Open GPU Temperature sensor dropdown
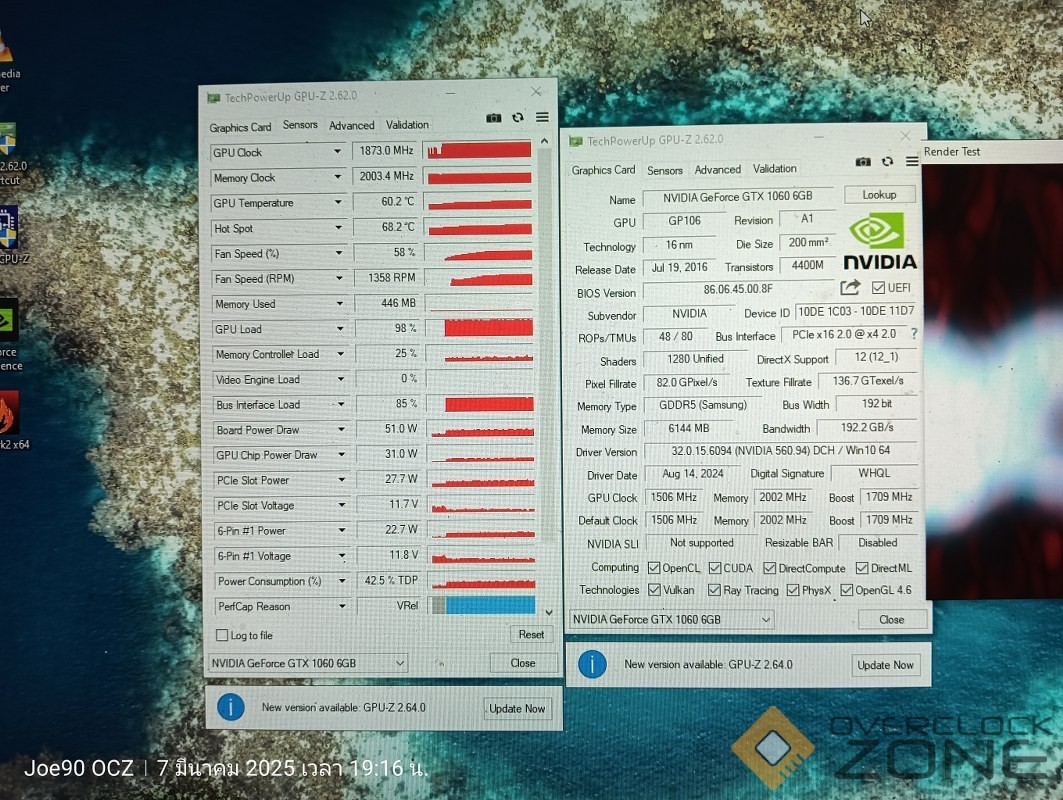1063x800 pixels. pos(338,201)
